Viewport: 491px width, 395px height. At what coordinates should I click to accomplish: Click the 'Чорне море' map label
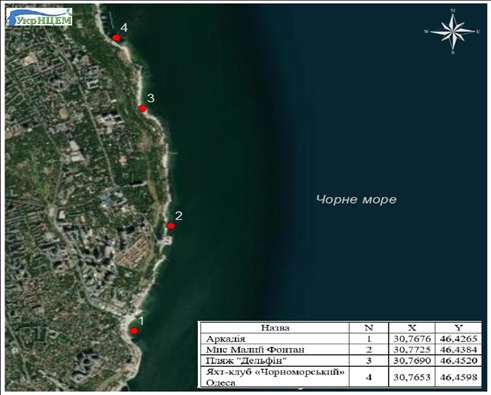point(356,199)
